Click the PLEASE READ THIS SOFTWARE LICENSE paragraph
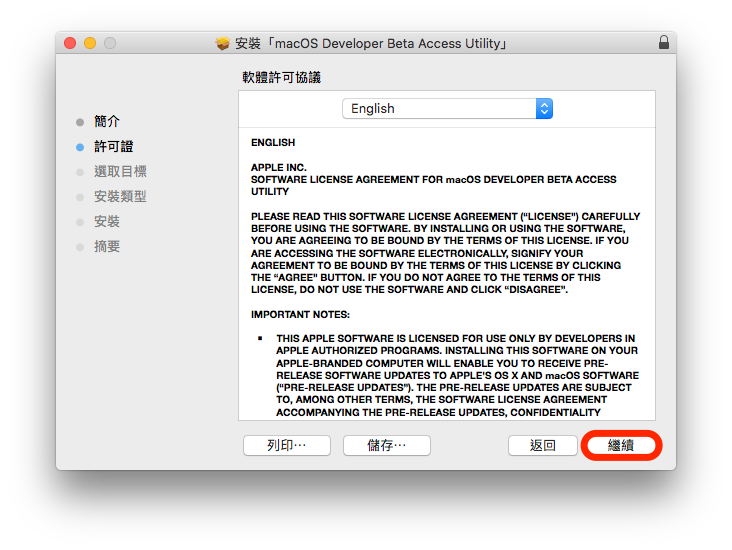 [445, 253]
